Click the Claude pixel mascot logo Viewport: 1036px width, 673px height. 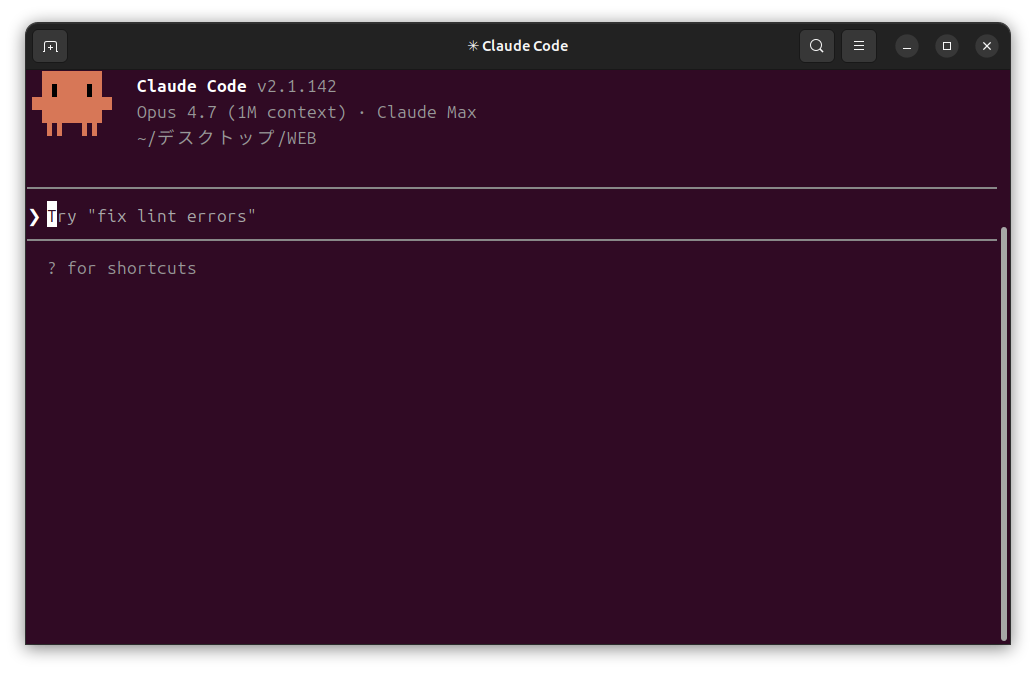(72, 104)
